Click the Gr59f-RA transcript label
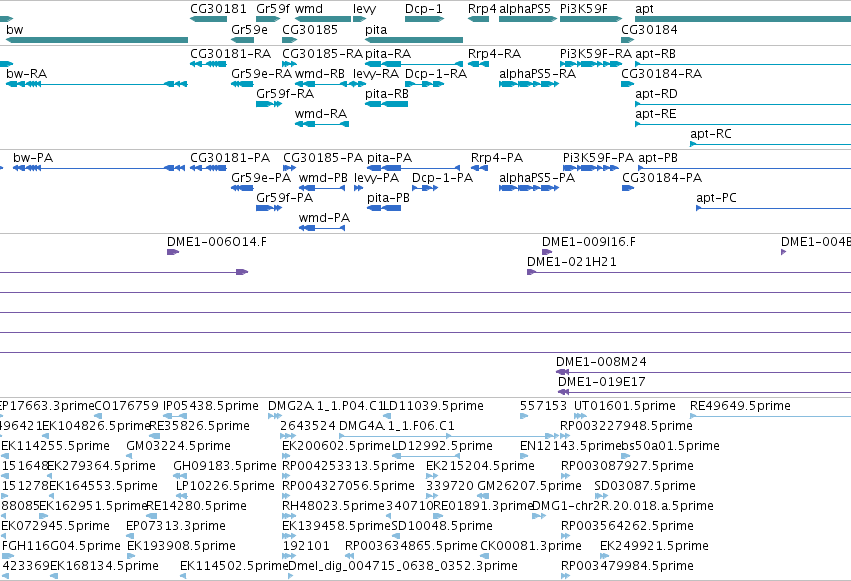This screenshot has width=851, height=581. point(285,93)
